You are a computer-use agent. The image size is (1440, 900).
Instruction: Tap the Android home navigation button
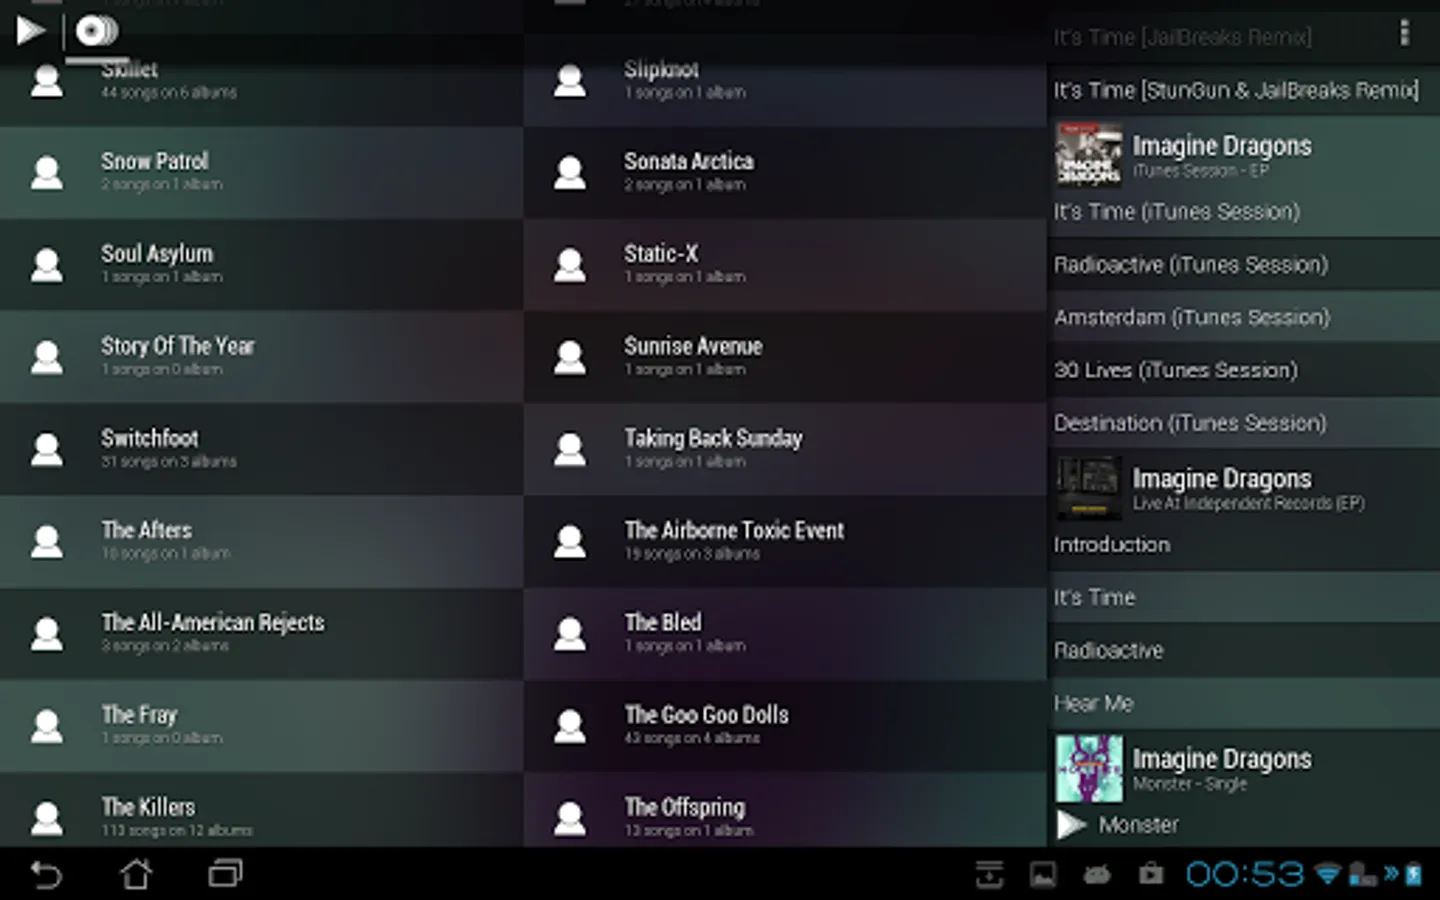pyautogui.click(x=136, y=875)
